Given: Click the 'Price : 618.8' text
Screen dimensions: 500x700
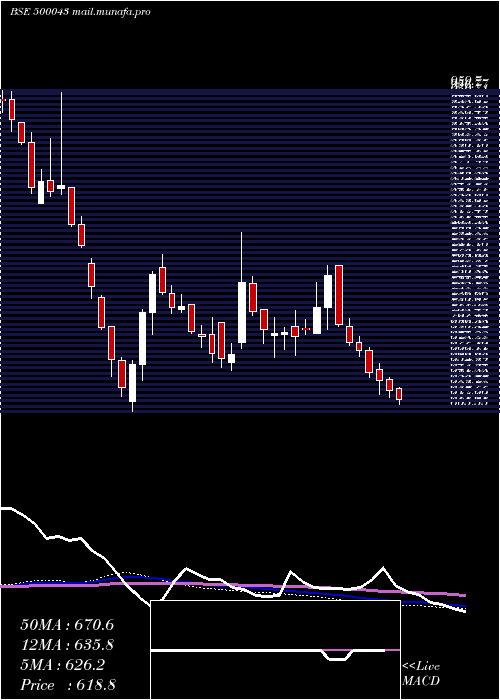Looking at the screenshot, I should 68,685.
